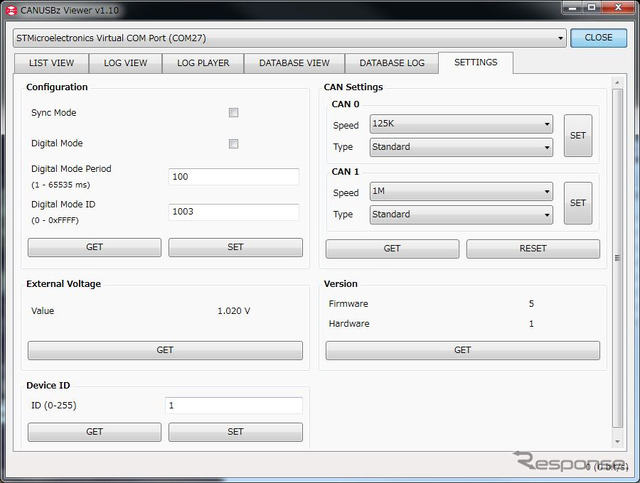Enable the Sync Mode checkbox
Image resolution: width=640 pixels, height=483 pixels.
233,113
